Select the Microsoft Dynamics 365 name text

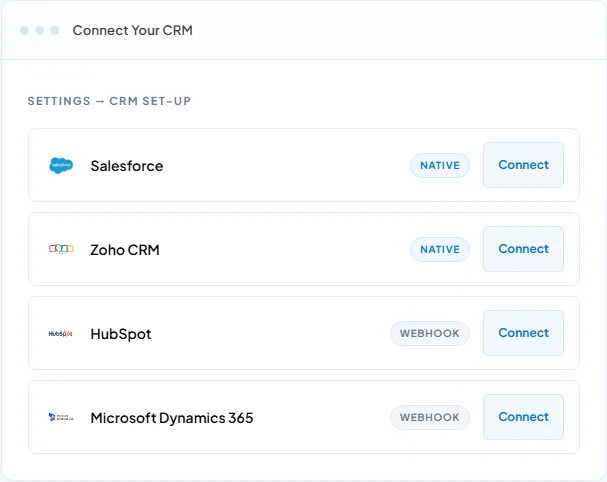point(172,418)
